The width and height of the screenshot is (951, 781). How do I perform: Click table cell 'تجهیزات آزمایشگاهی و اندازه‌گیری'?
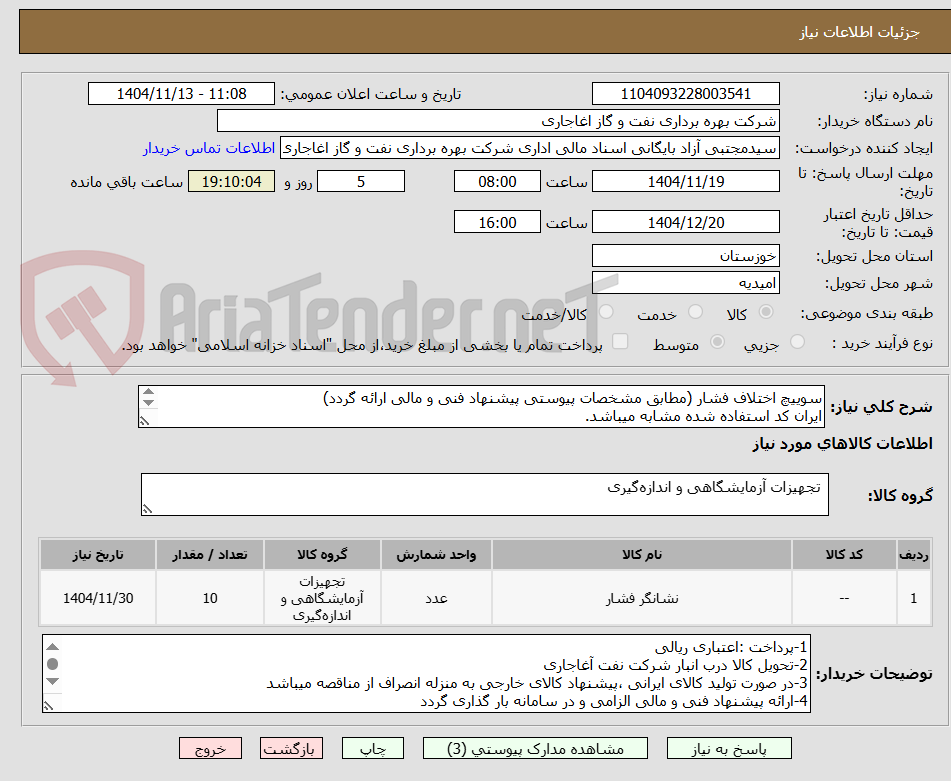pyautogui.click(x=322, y=598)
